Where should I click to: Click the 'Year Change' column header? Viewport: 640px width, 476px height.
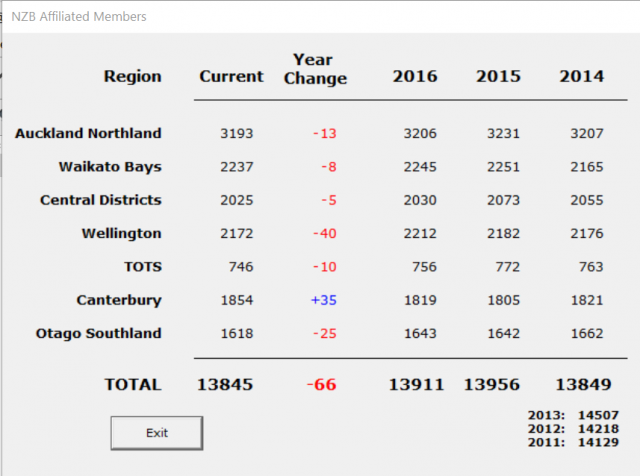[x=315, y=69]
